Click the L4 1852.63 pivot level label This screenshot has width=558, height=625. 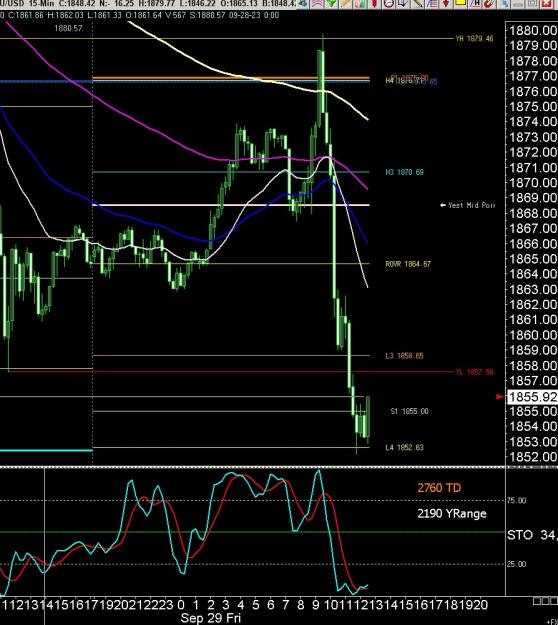click(404, 448)
